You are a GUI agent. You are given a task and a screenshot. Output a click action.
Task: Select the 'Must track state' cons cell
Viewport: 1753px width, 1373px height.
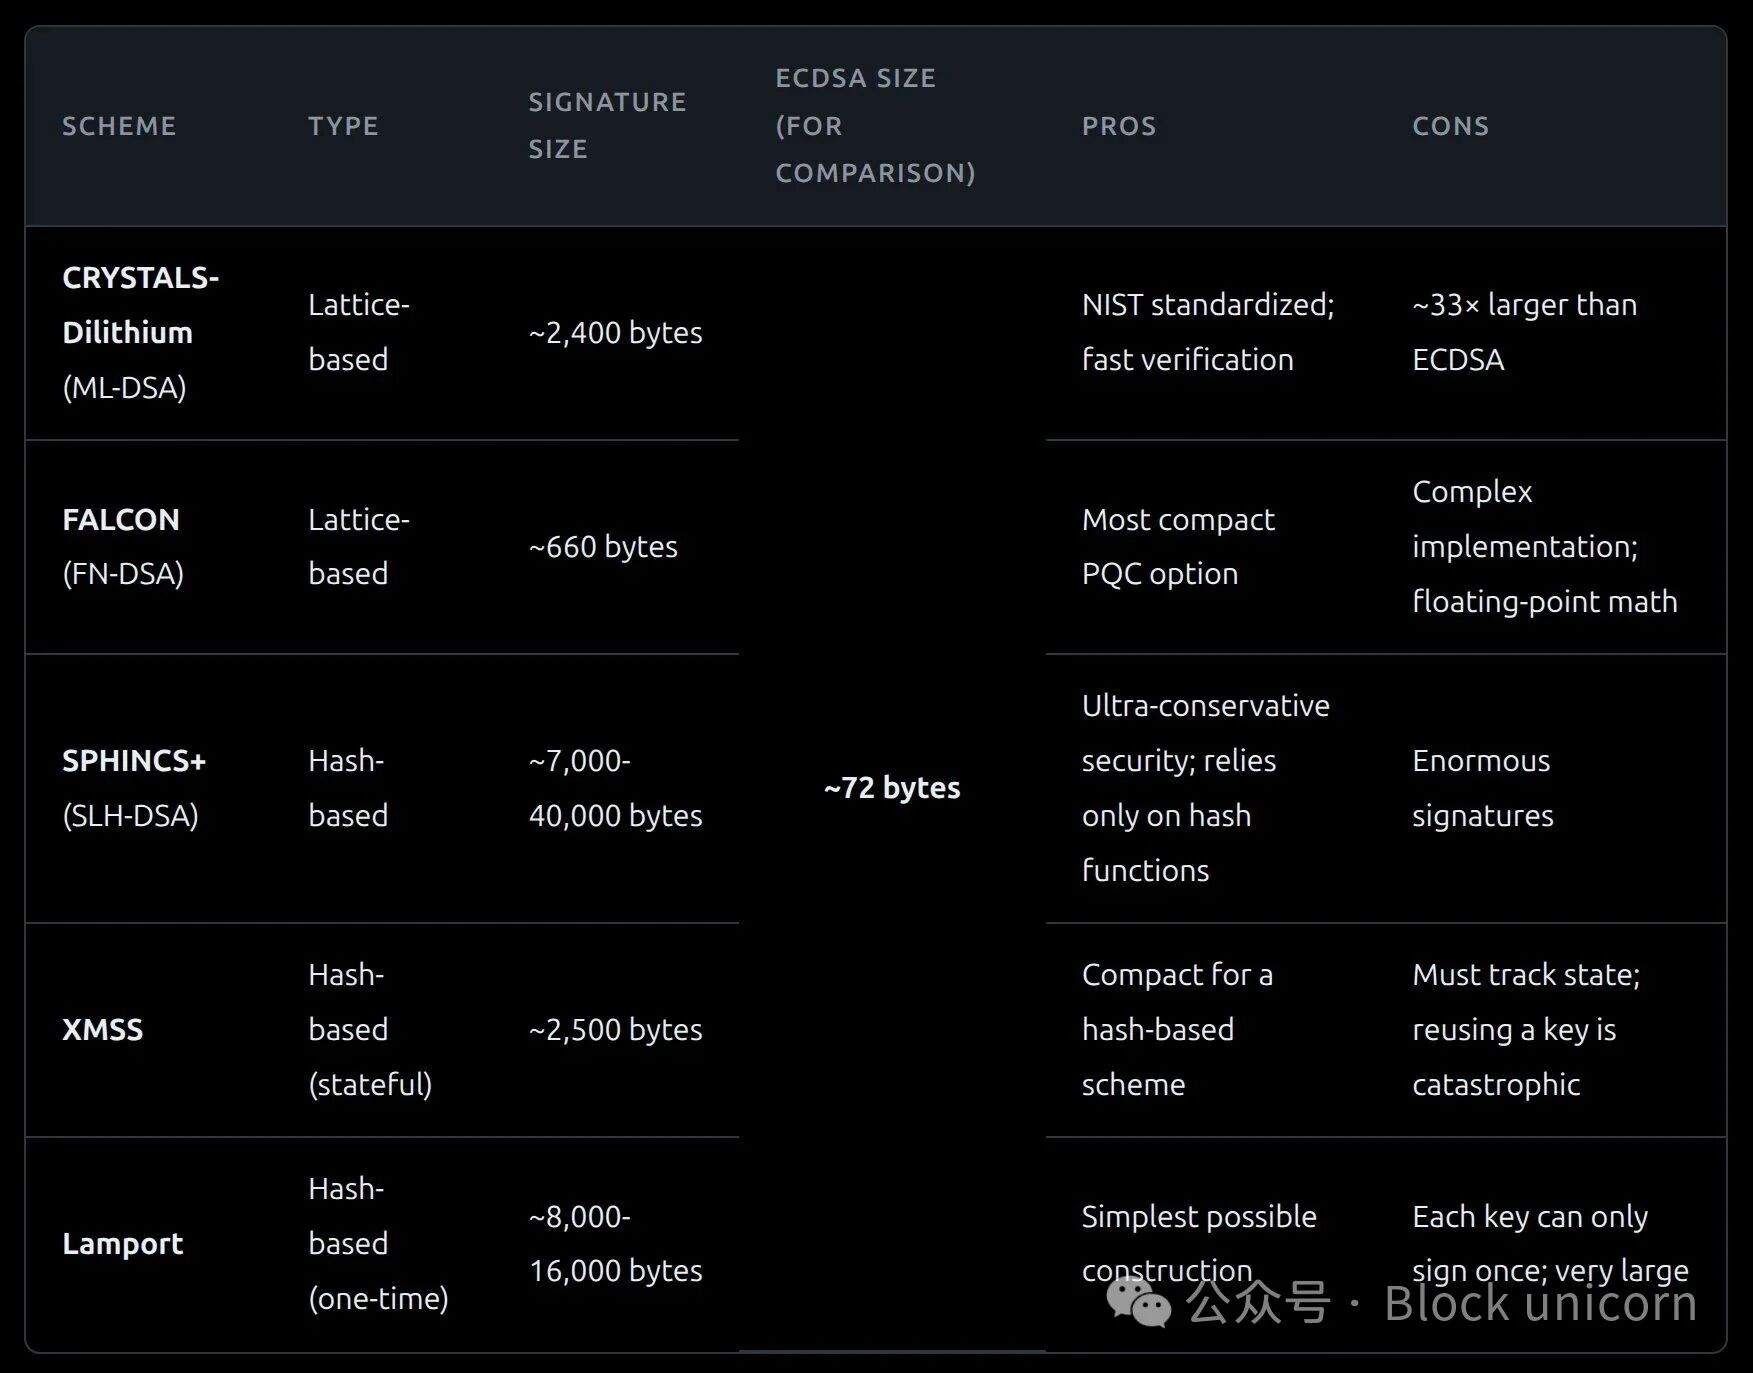pos(1525,1029)
